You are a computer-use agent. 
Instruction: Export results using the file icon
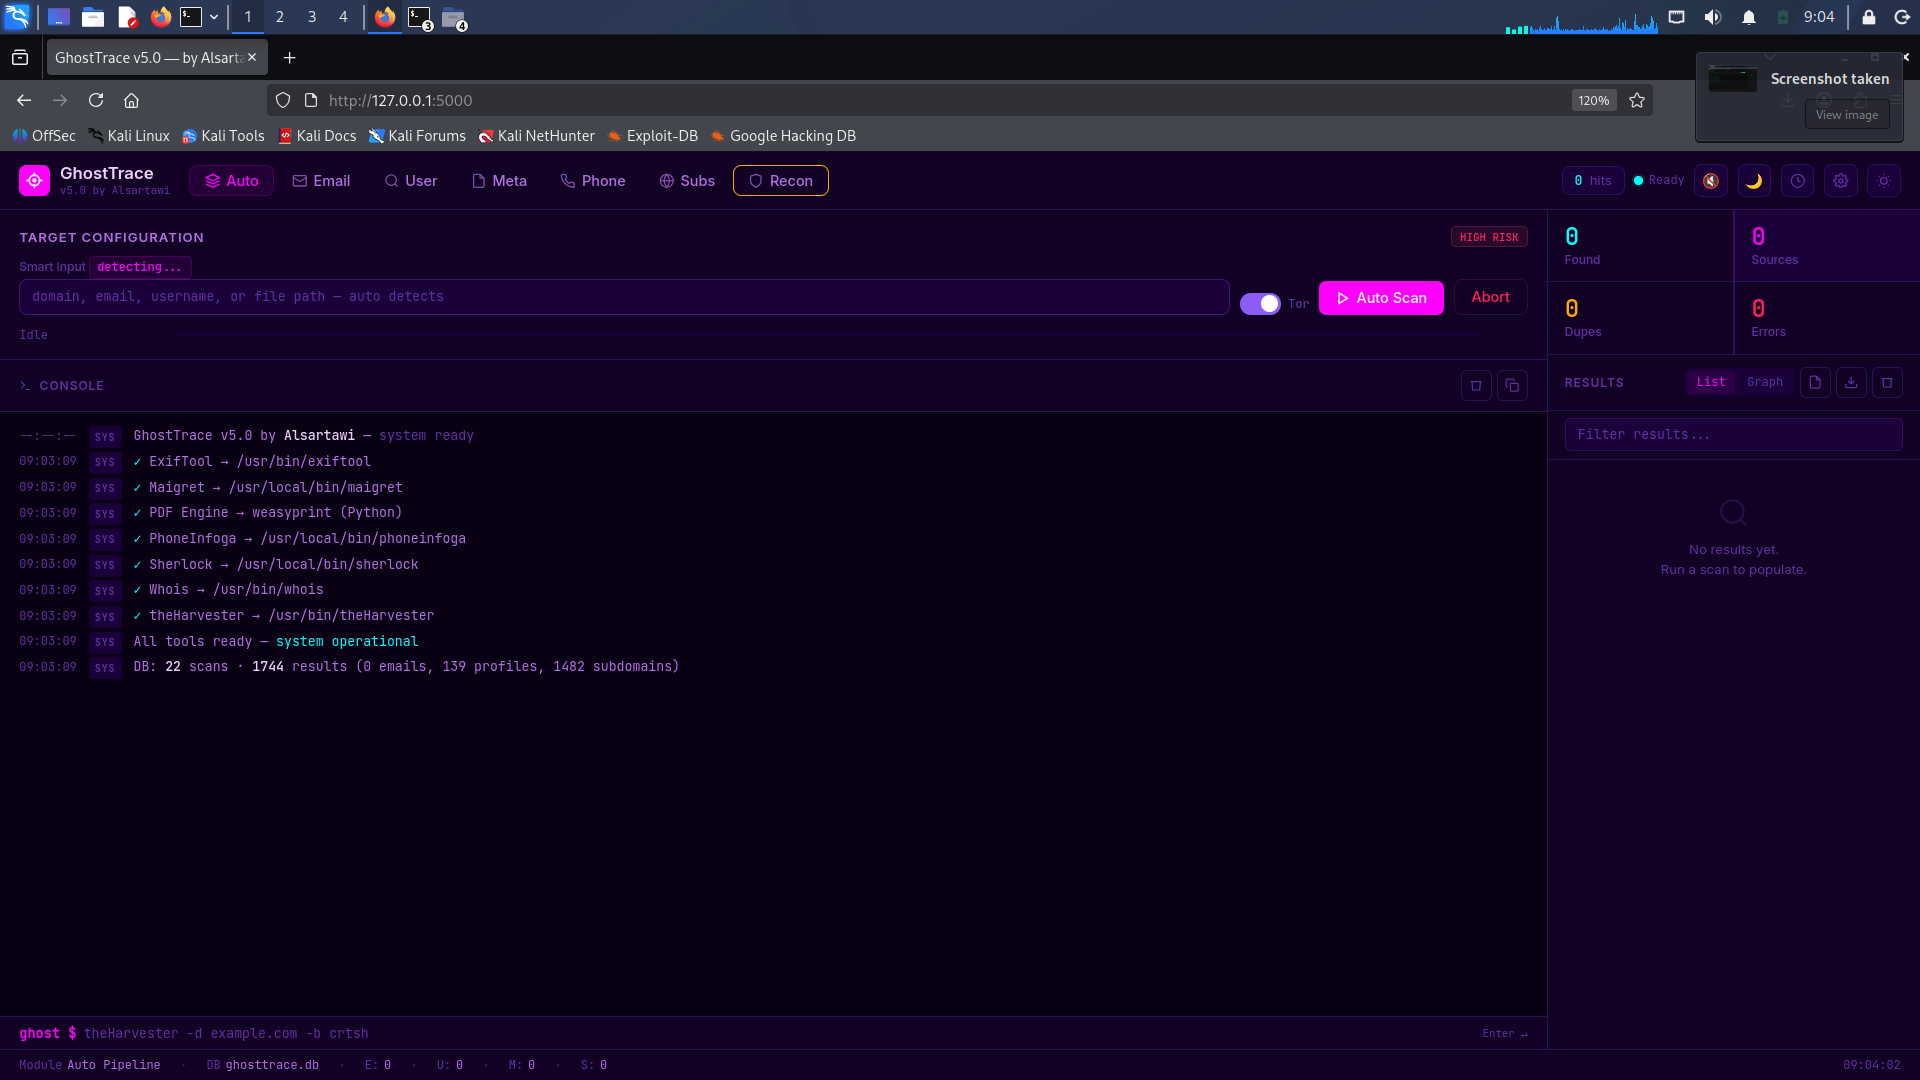click(1814, 382)
